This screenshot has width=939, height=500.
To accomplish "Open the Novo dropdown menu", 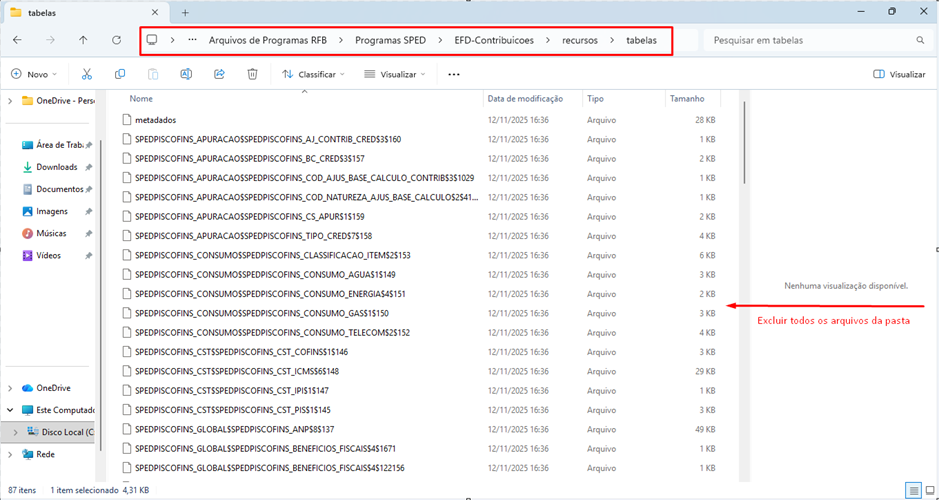I will (x=31, y=74).
